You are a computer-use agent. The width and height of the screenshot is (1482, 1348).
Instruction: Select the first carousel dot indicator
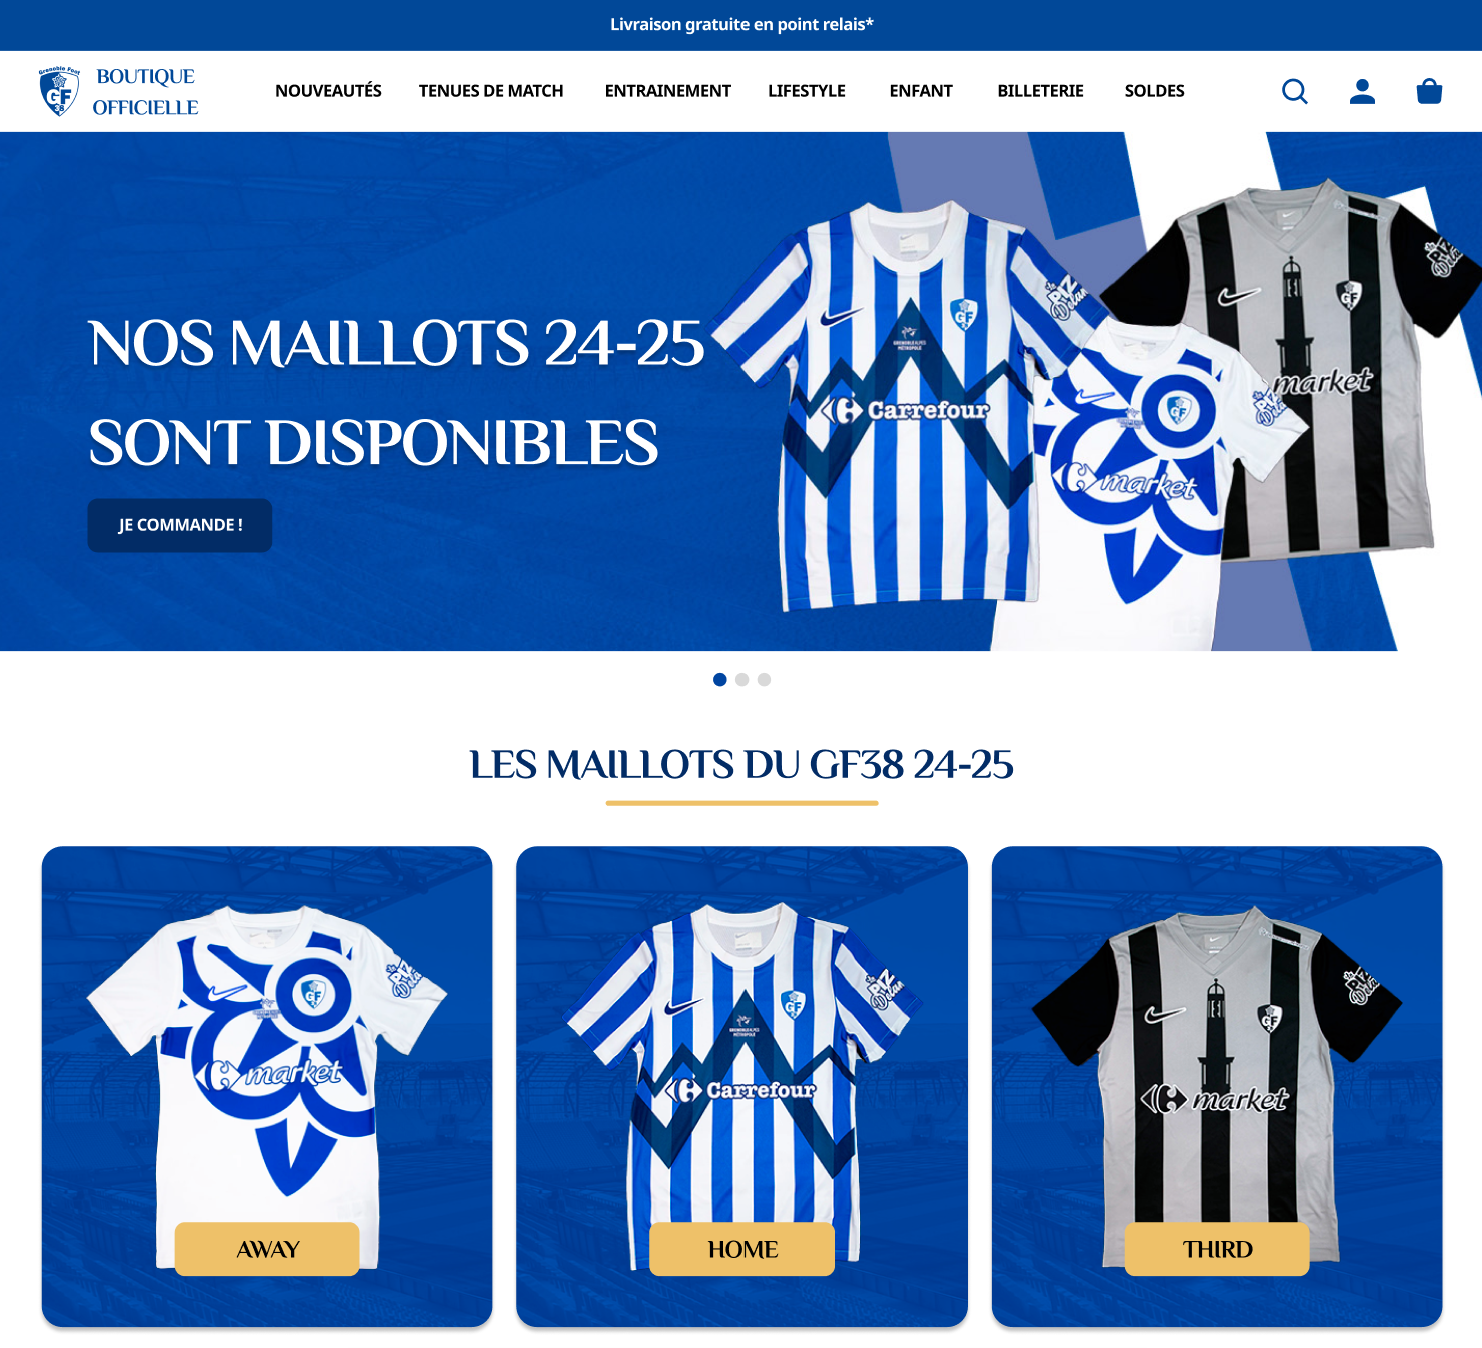(x=719, y=680)
